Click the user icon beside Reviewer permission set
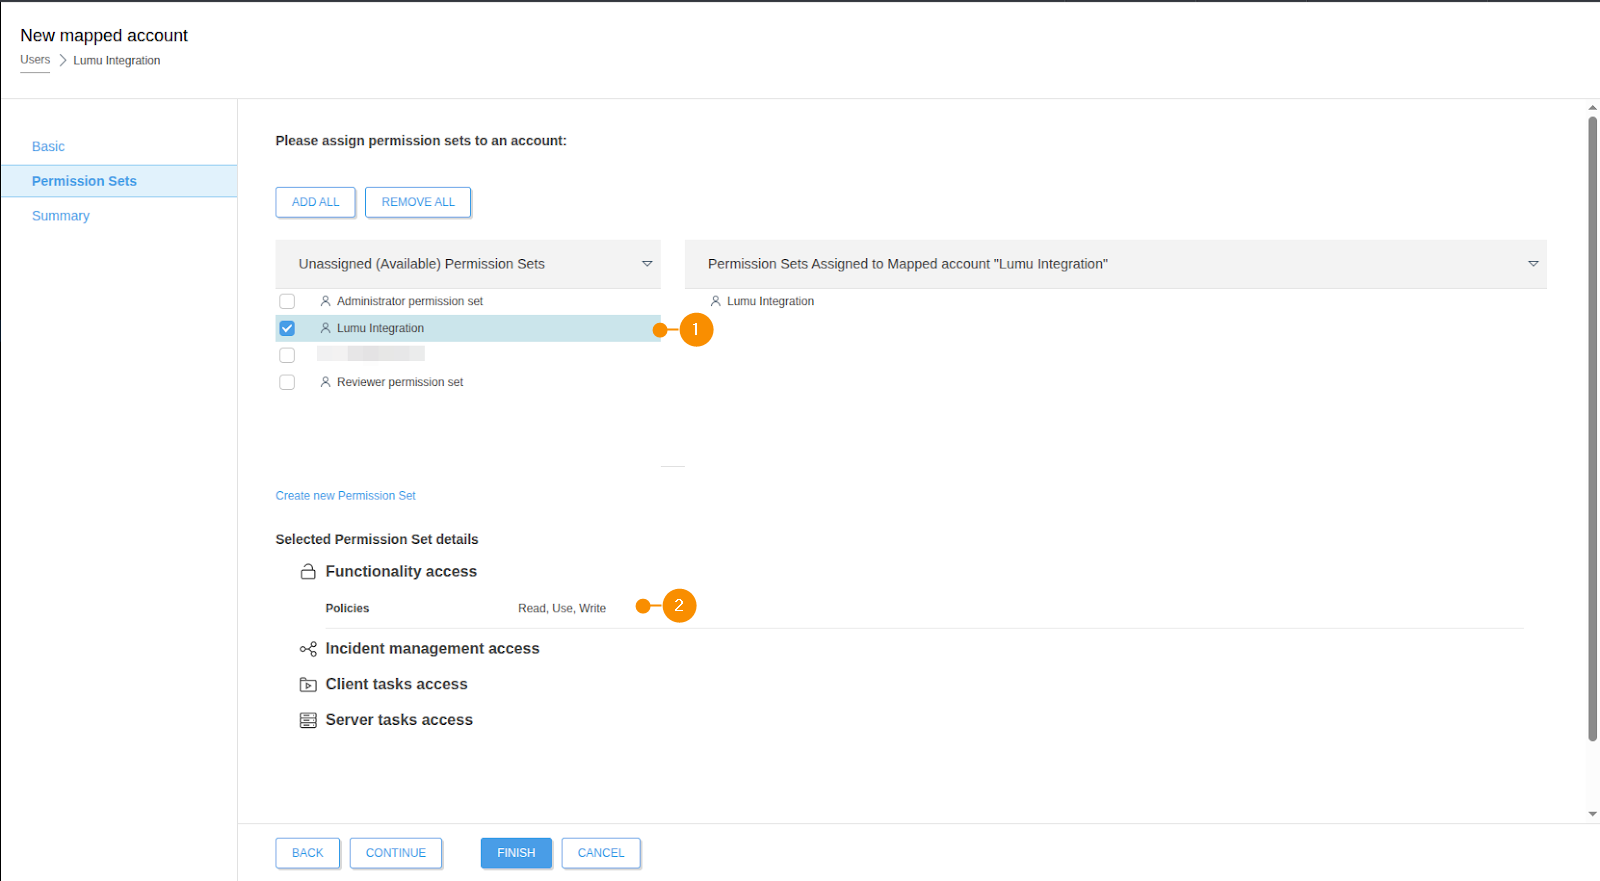1600x881 pixels. (325, 382)
